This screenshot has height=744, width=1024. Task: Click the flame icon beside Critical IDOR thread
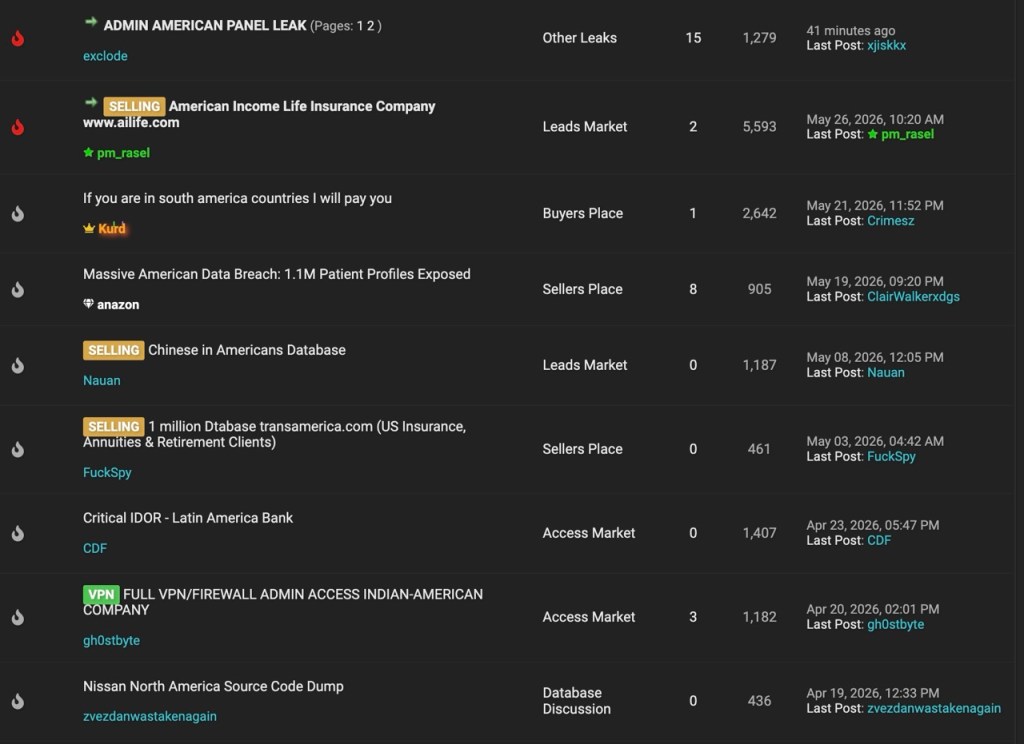(18, 533)
